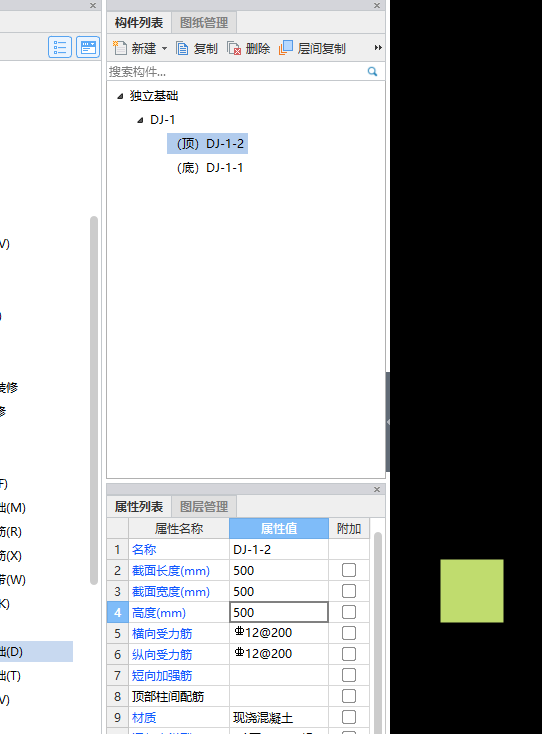
Task: Select the (顶) DJ-1-2 tree item
Action: [x=207, y=143]
